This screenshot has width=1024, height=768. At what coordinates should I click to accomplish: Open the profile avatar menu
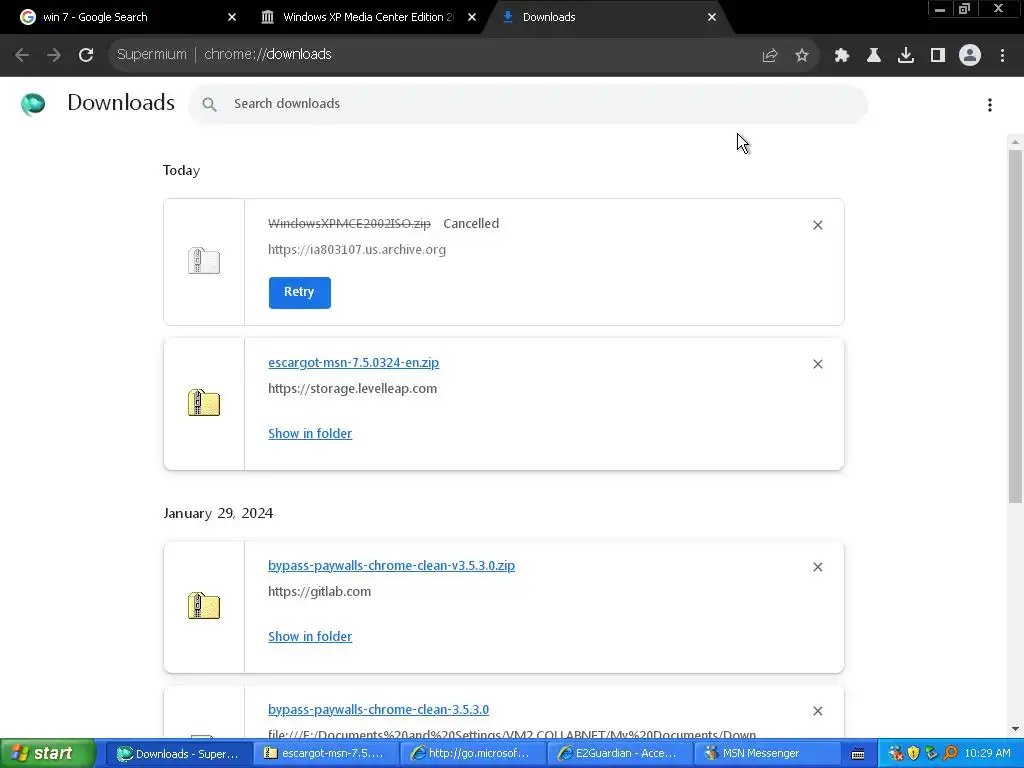coord(970,56)
